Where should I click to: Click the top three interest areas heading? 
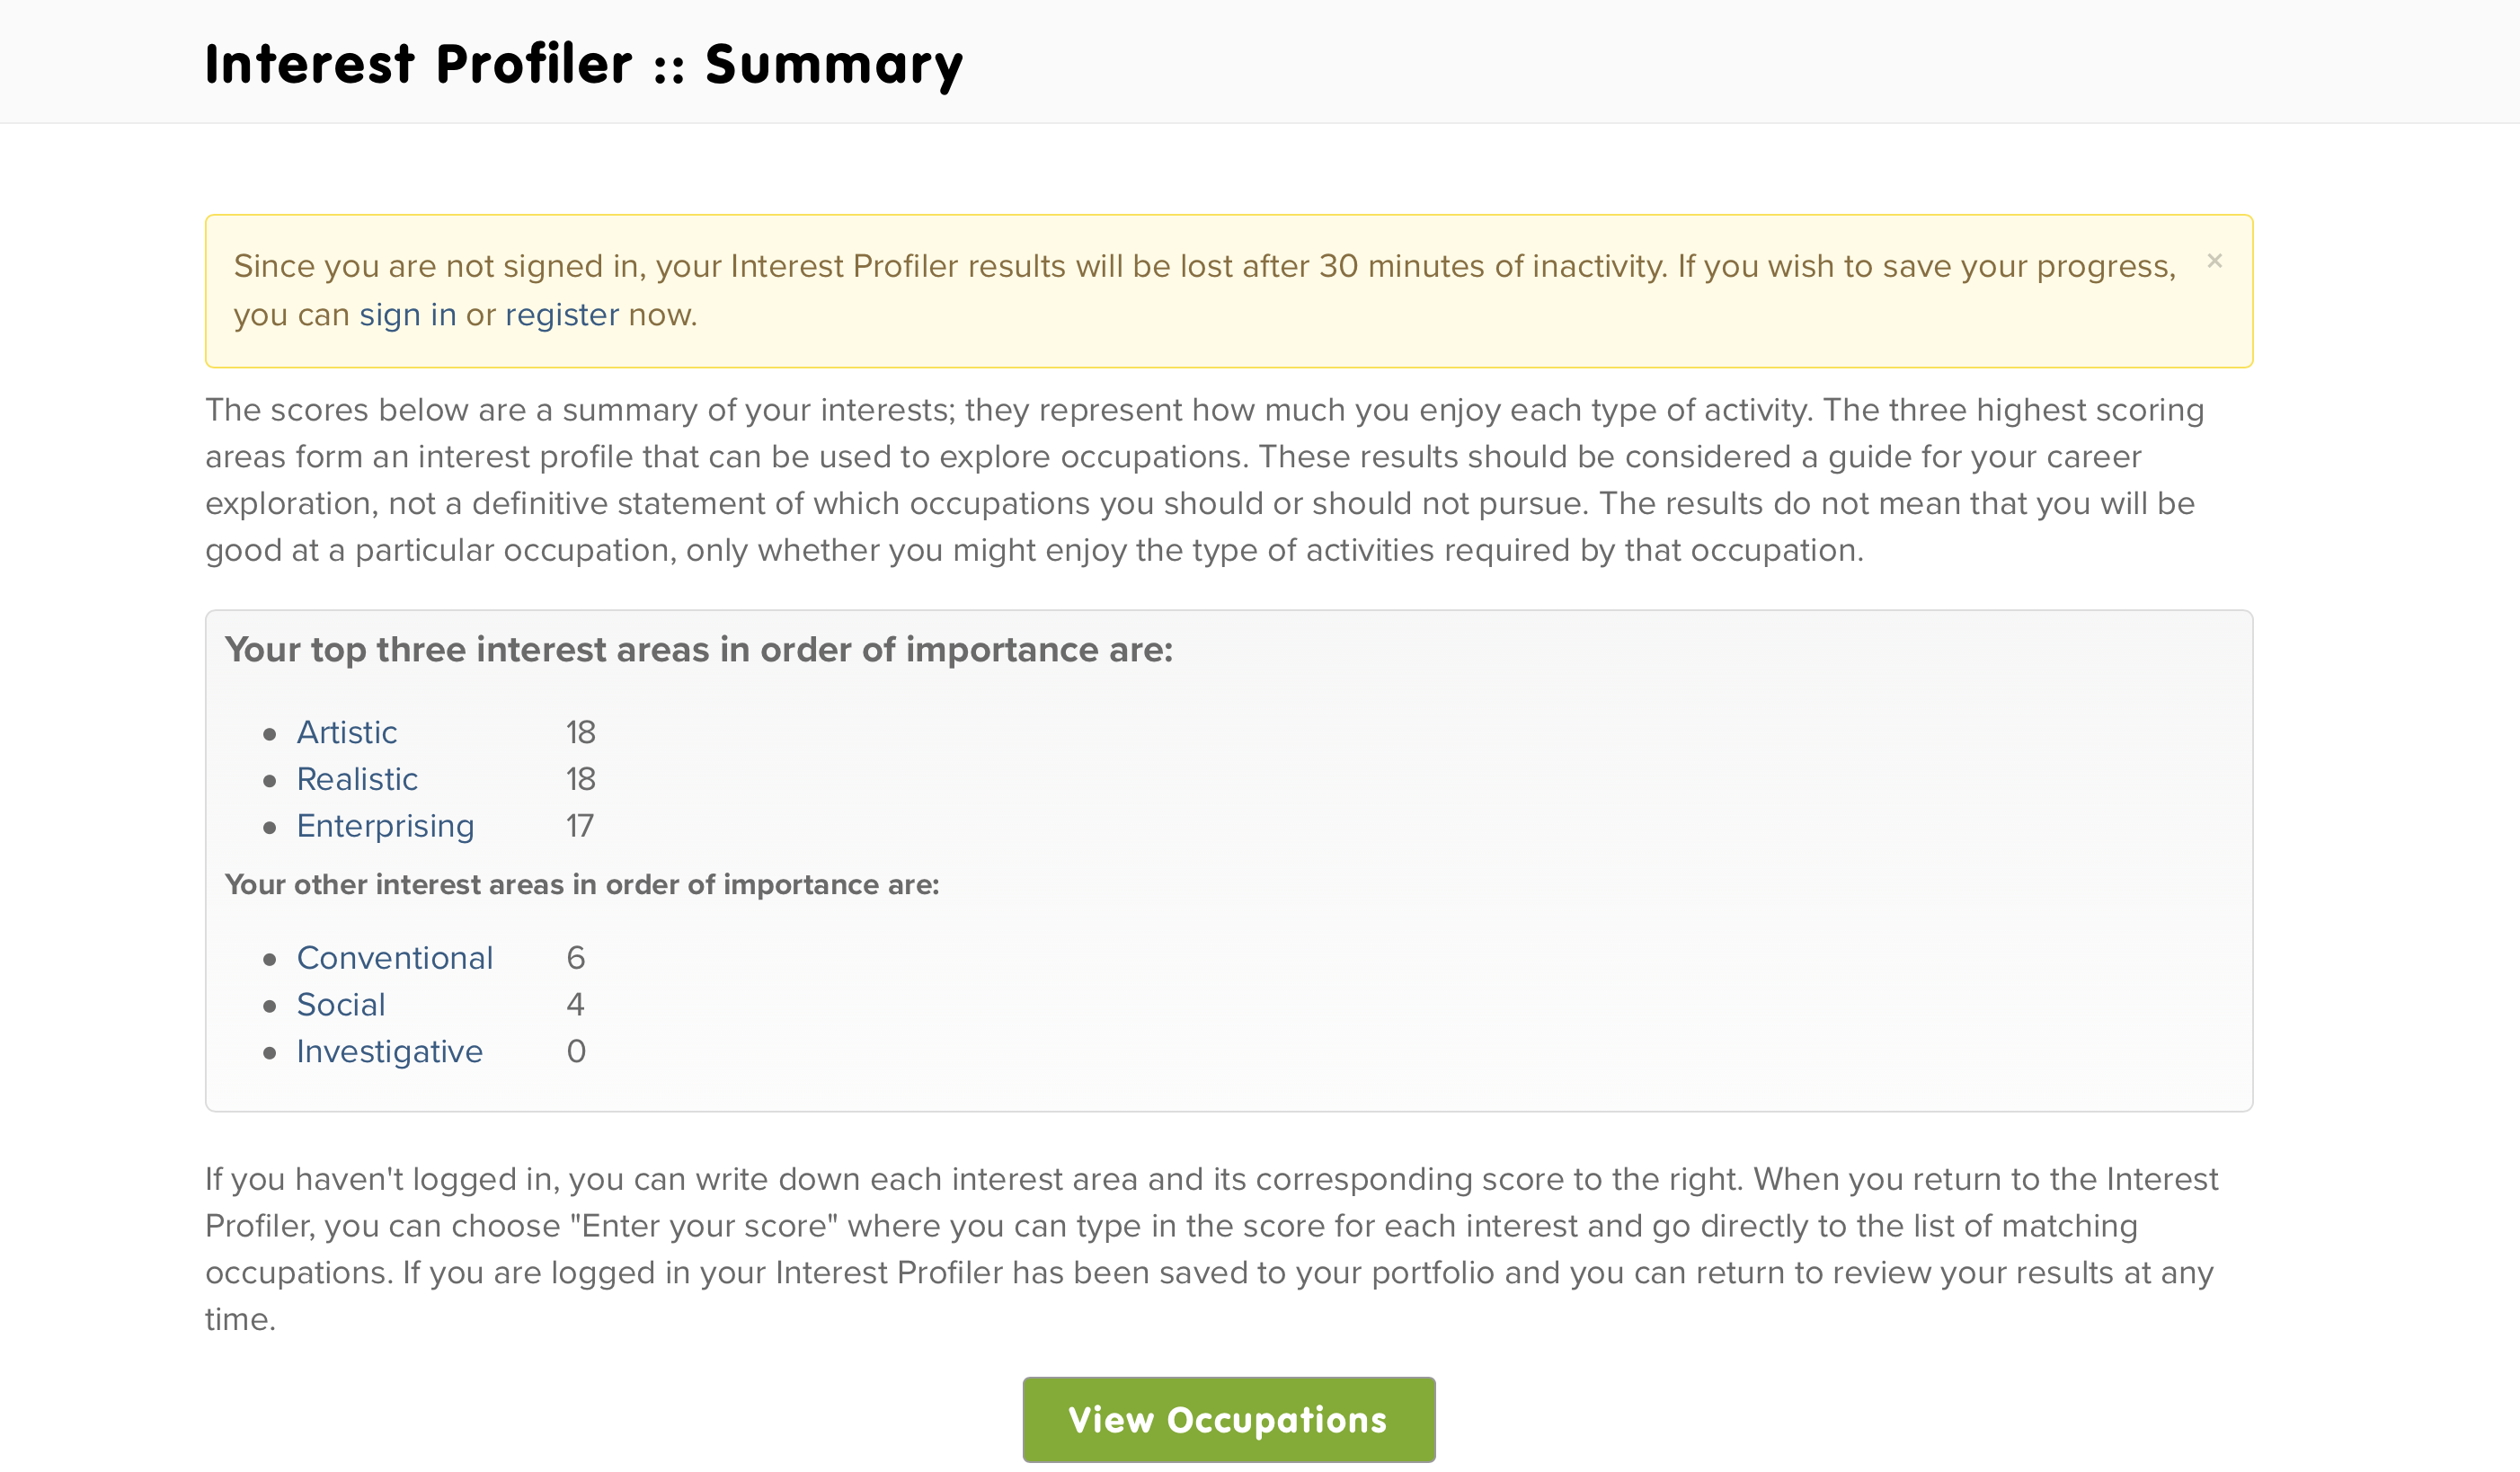pyautogui.click(x=699, y=650)
